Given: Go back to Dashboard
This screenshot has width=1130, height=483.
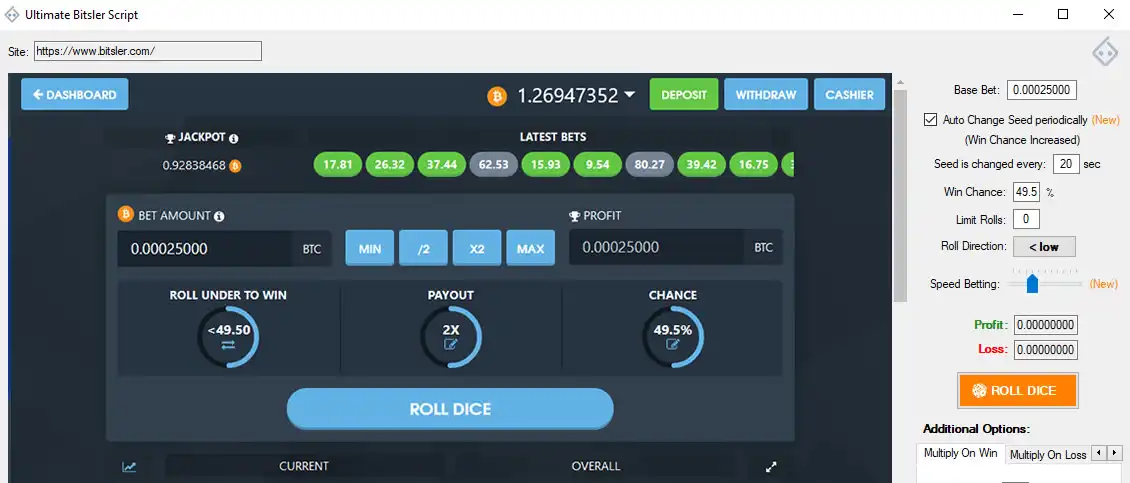Looking at the screenshot, I should pyautogui.click(x=75, y=94).
